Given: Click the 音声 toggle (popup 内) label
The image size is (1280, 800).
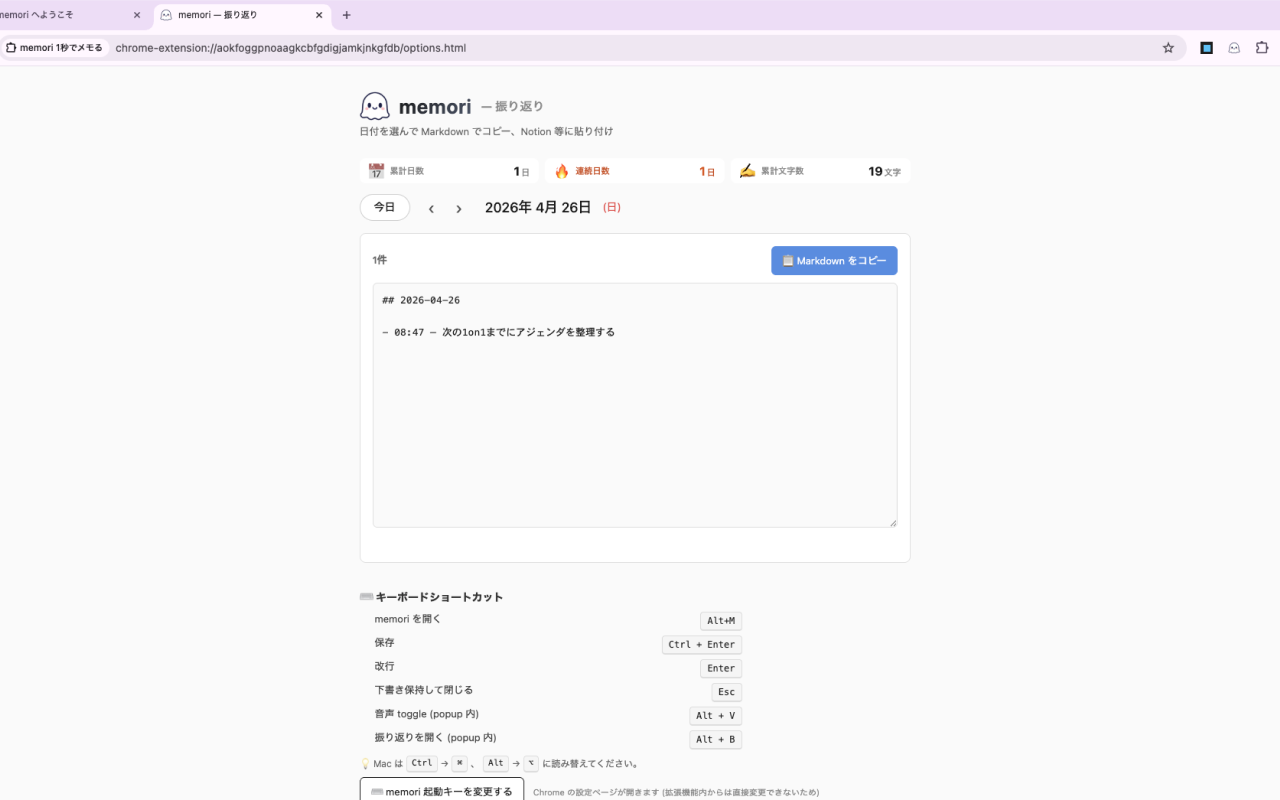Looking at the screenshot, I should point(427,714).
